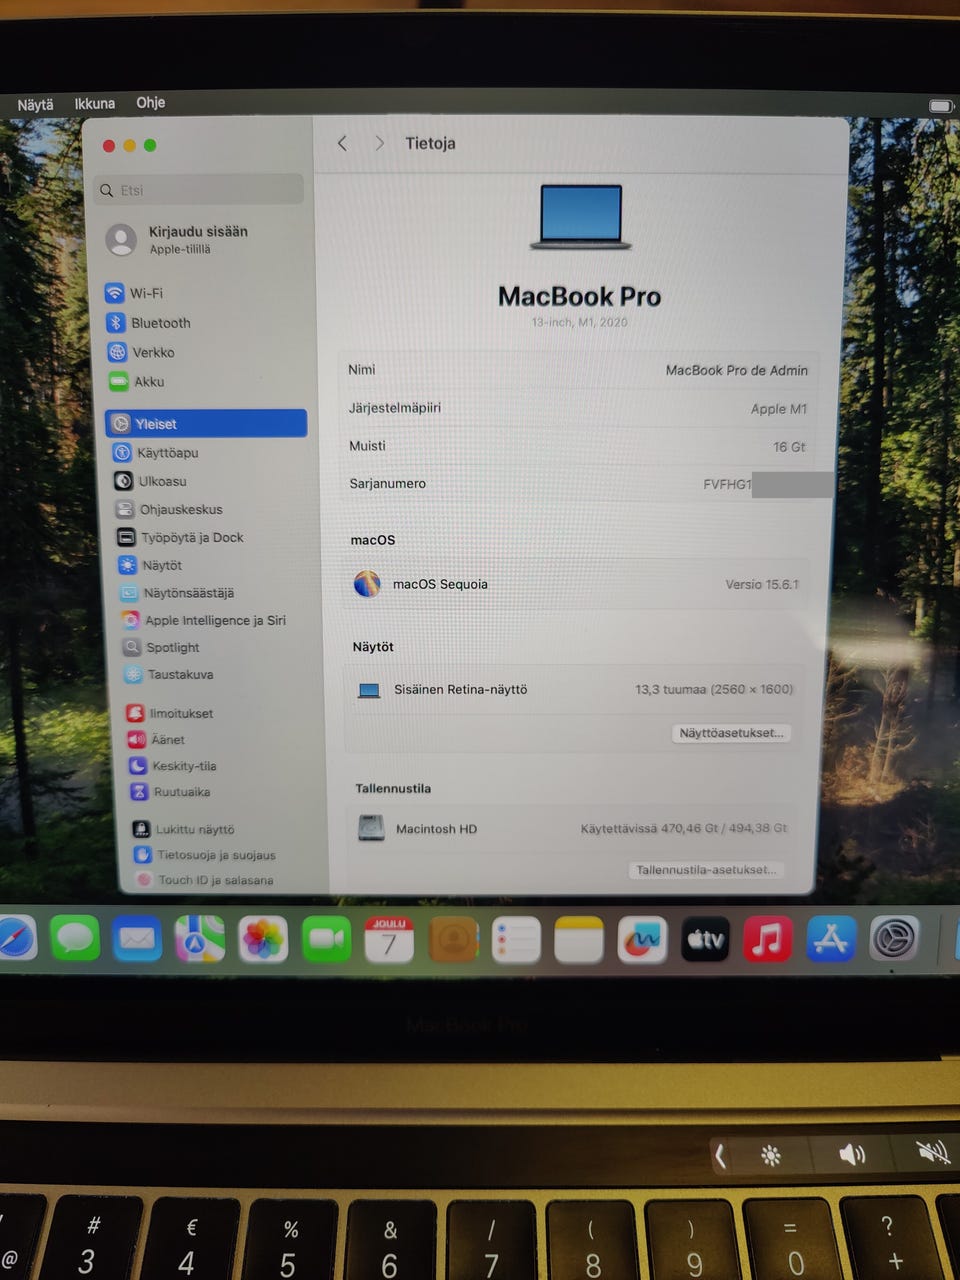
Task: Go back with the left chevron
Action: [x=342, y=143]
